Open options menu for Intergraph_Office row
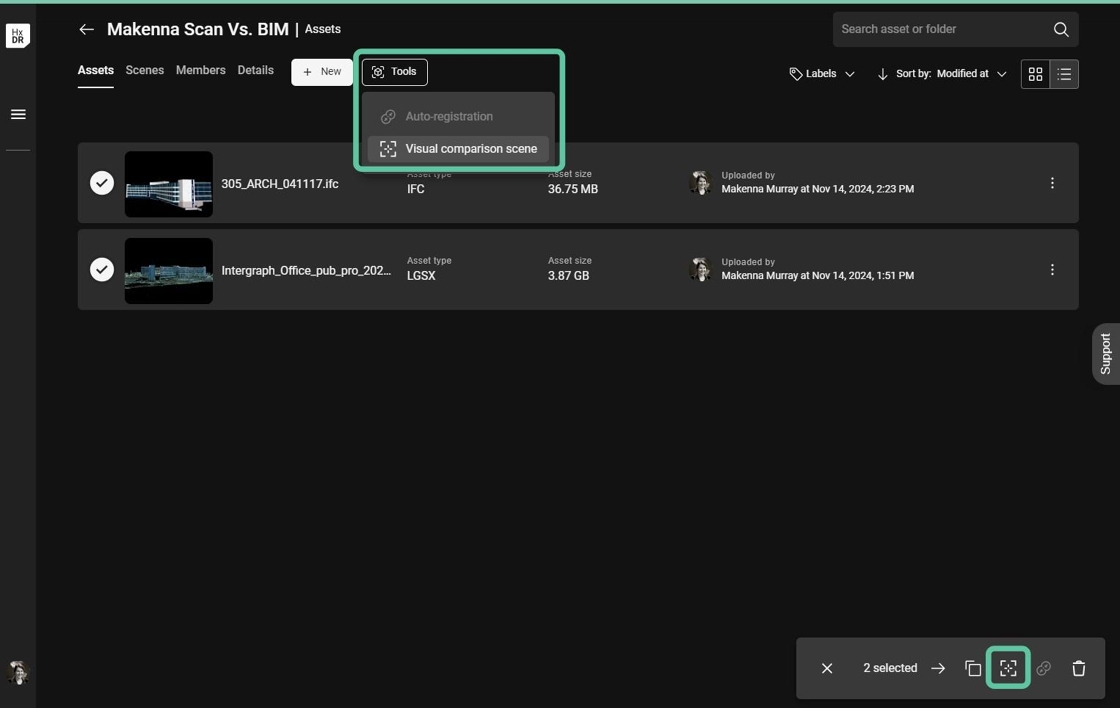Viewport: 1120px width, 708px height. pyautogui.click(x=1051, y=269)
